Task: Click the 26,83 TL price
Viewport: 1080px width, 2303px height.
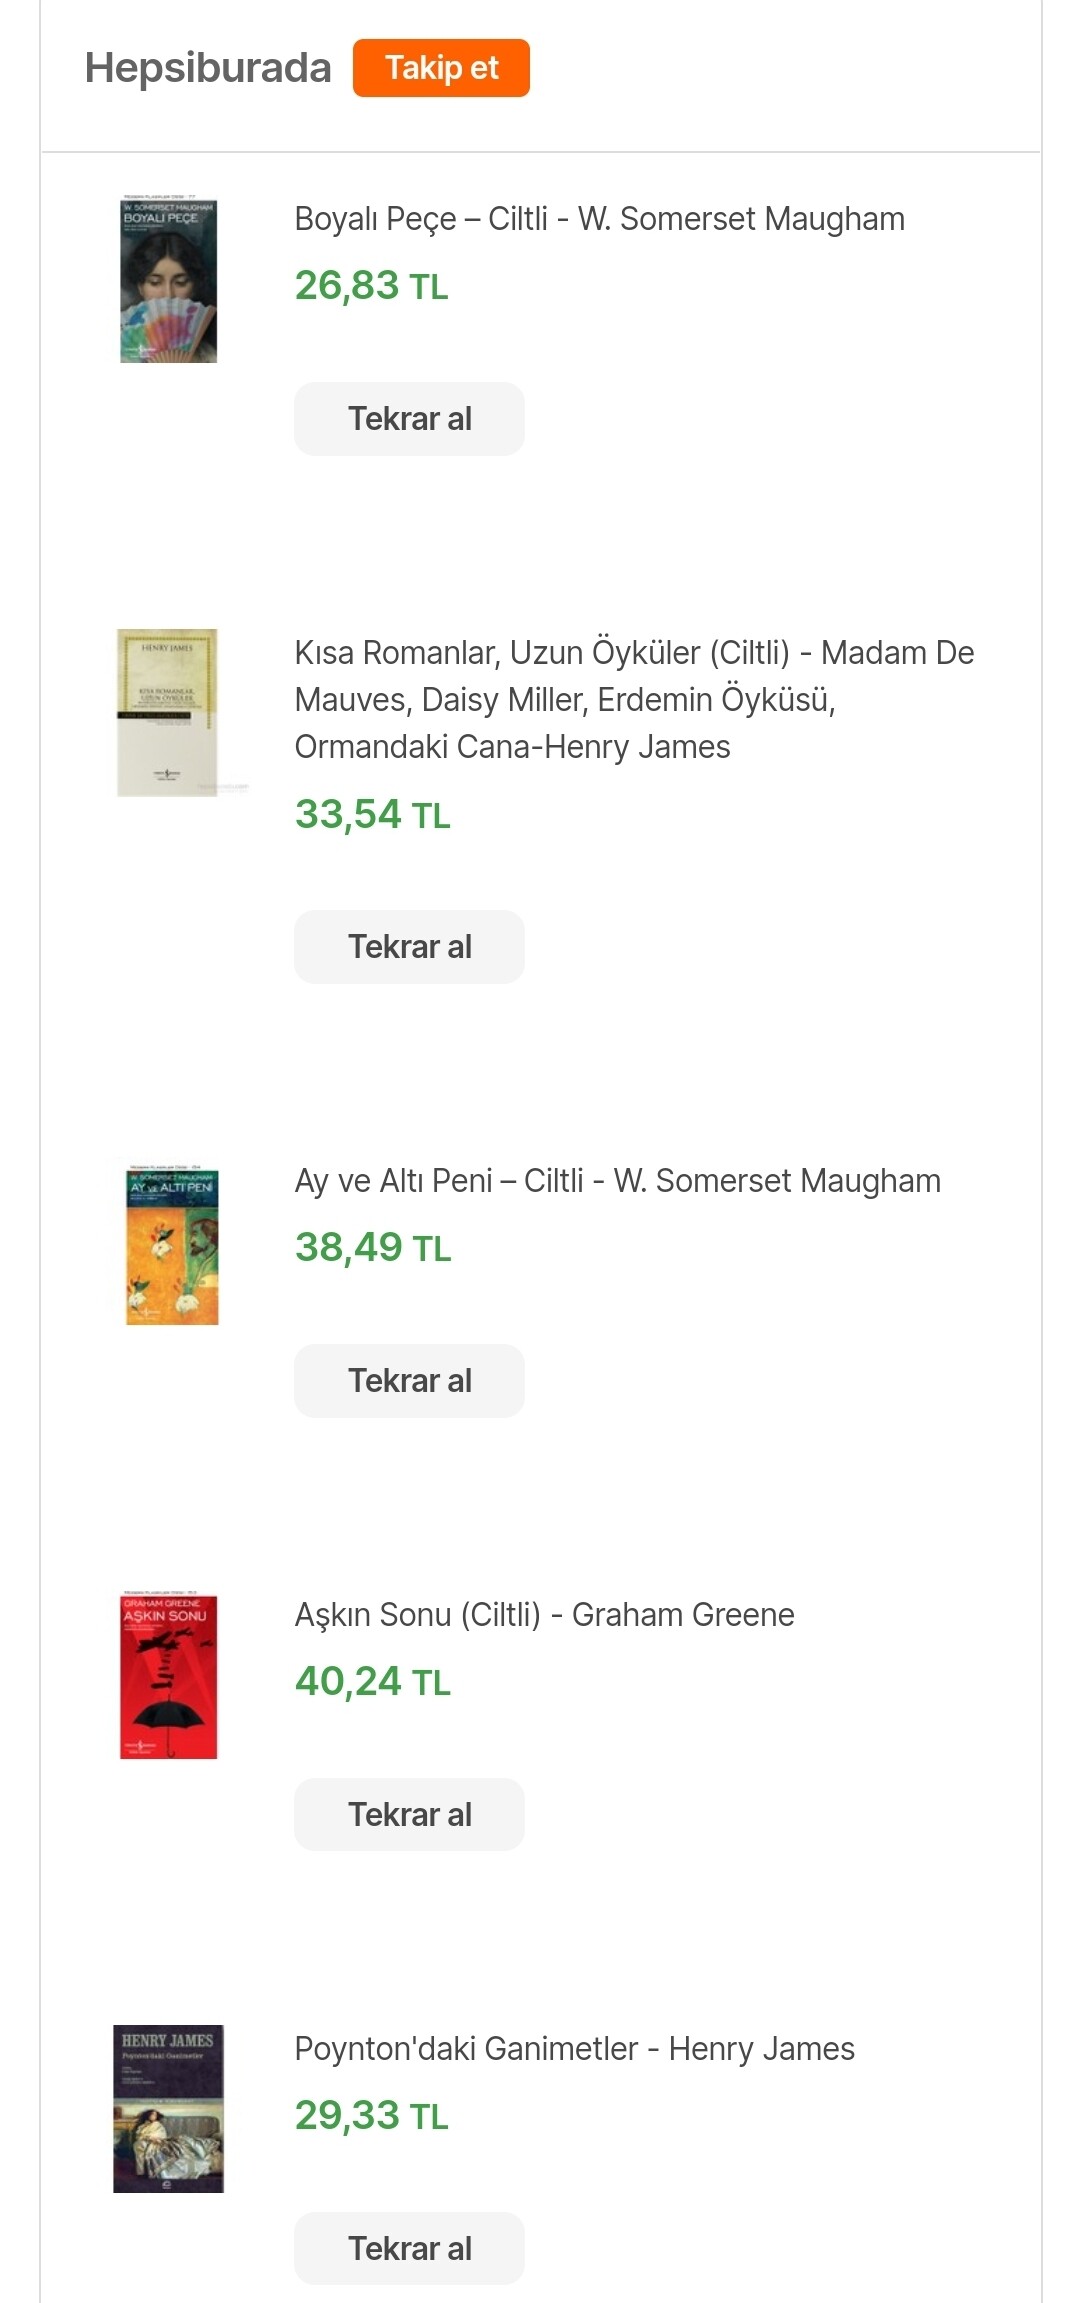Action: (x=371, y=286)
